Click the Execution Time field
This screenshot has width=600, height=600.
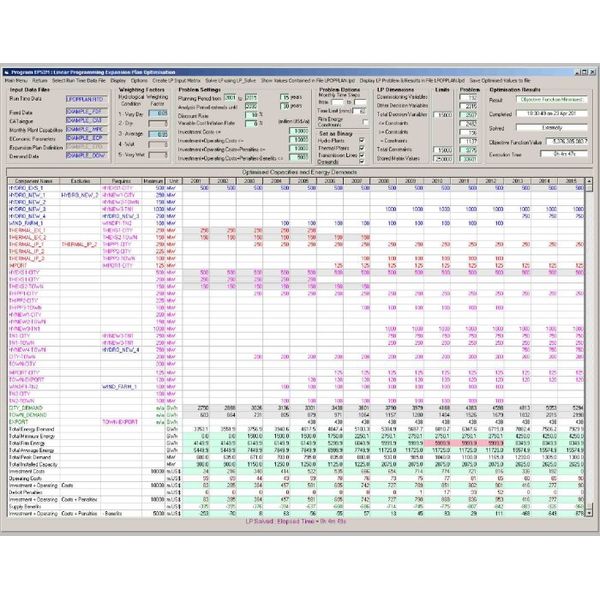(x=564, y=154)
